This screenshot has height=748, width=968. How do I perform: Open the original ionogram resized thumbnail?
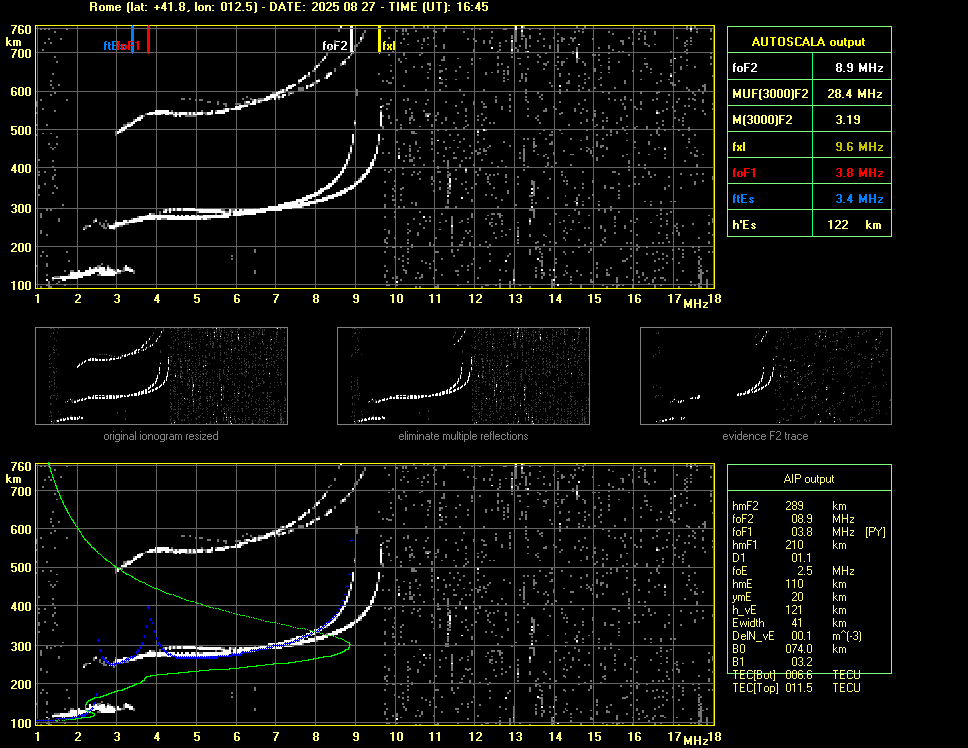(161, 376)
